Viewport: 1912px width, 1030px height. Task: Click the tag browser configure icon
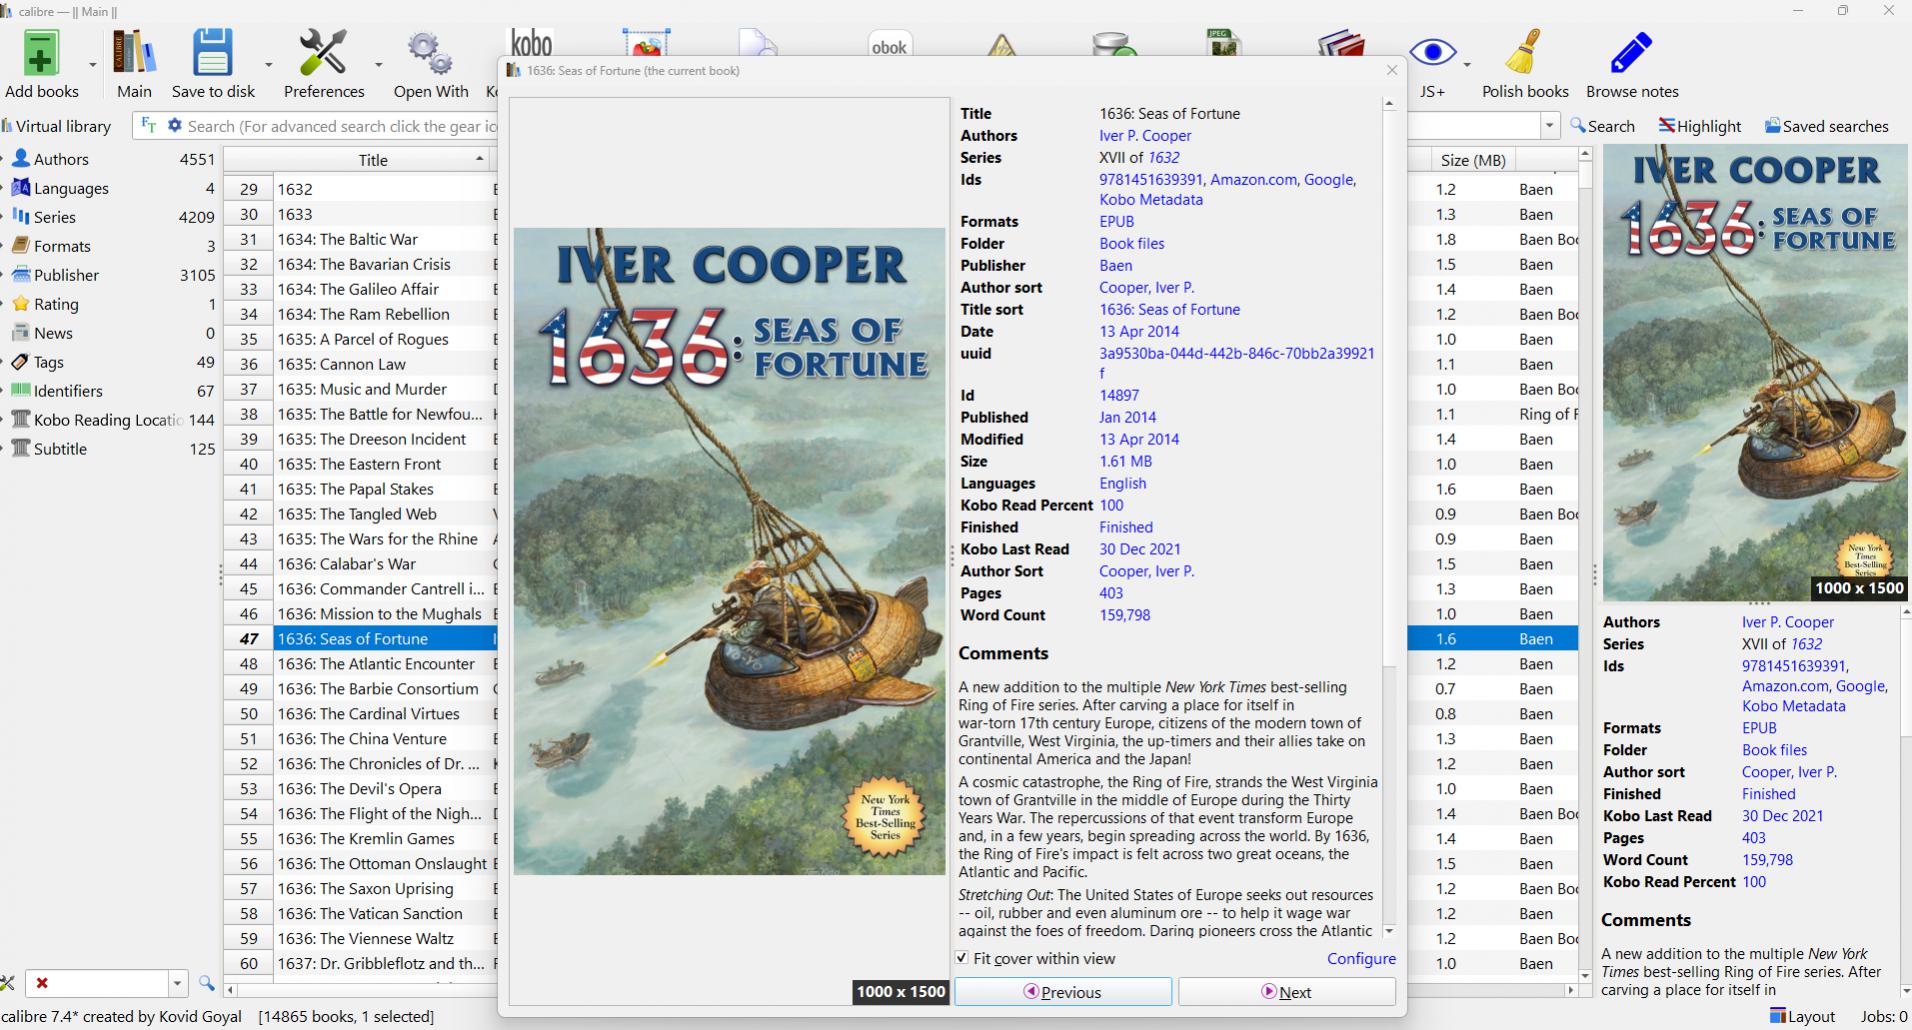(7, 983)
